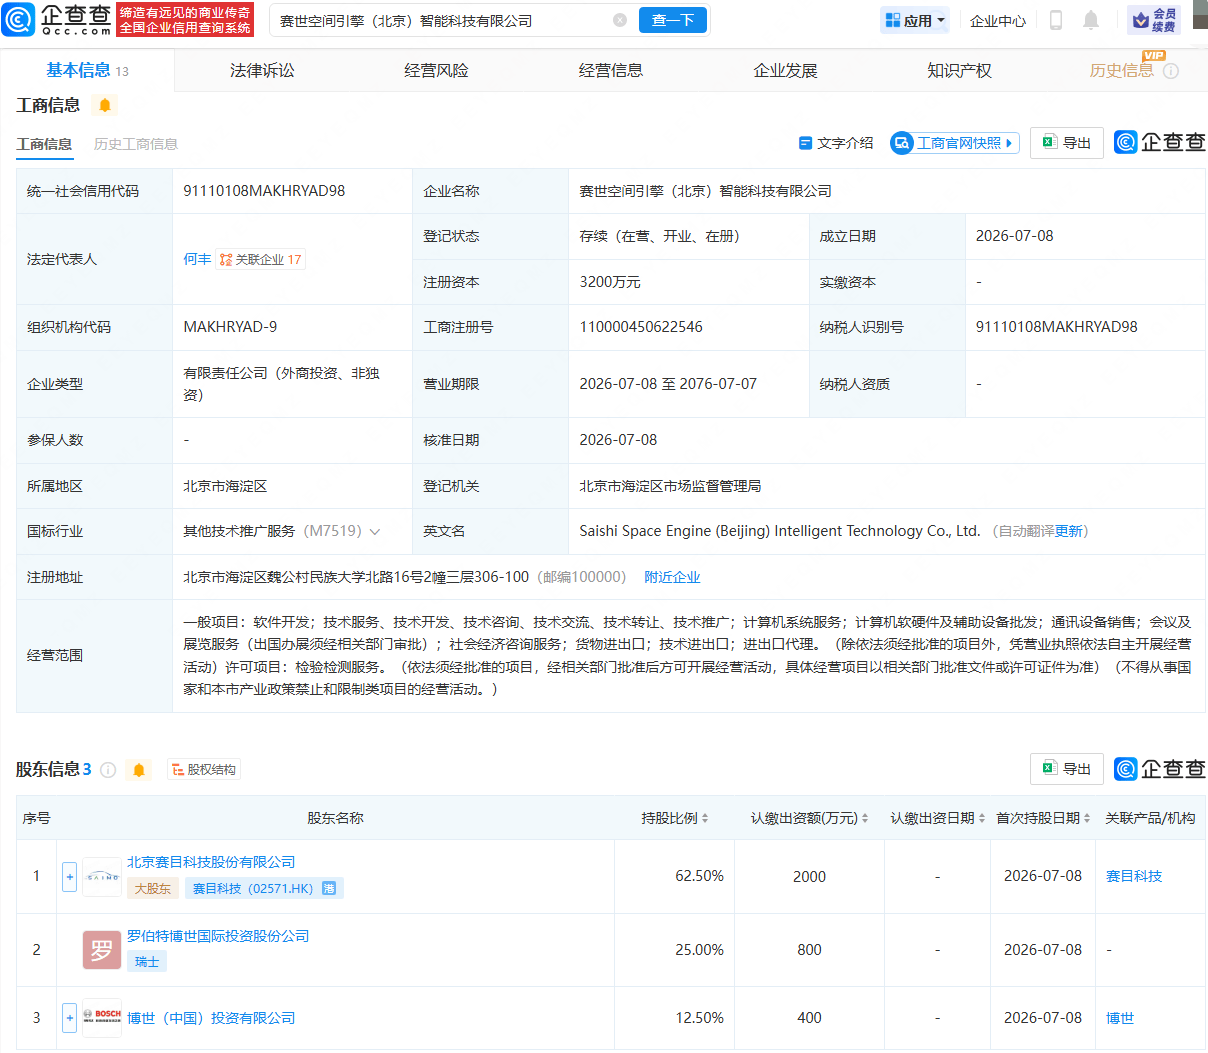This screenshot has height=1053, width=1208.
Task: Click the 会员续费 membership icon
Action: point(1154,20)
